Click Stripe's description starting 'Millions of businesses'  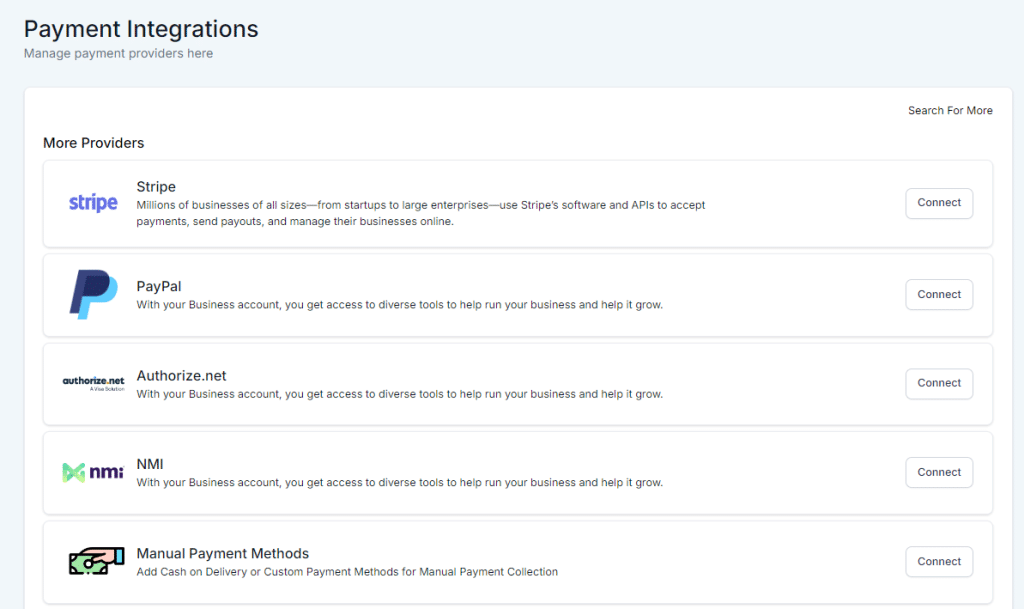(421, 213)
